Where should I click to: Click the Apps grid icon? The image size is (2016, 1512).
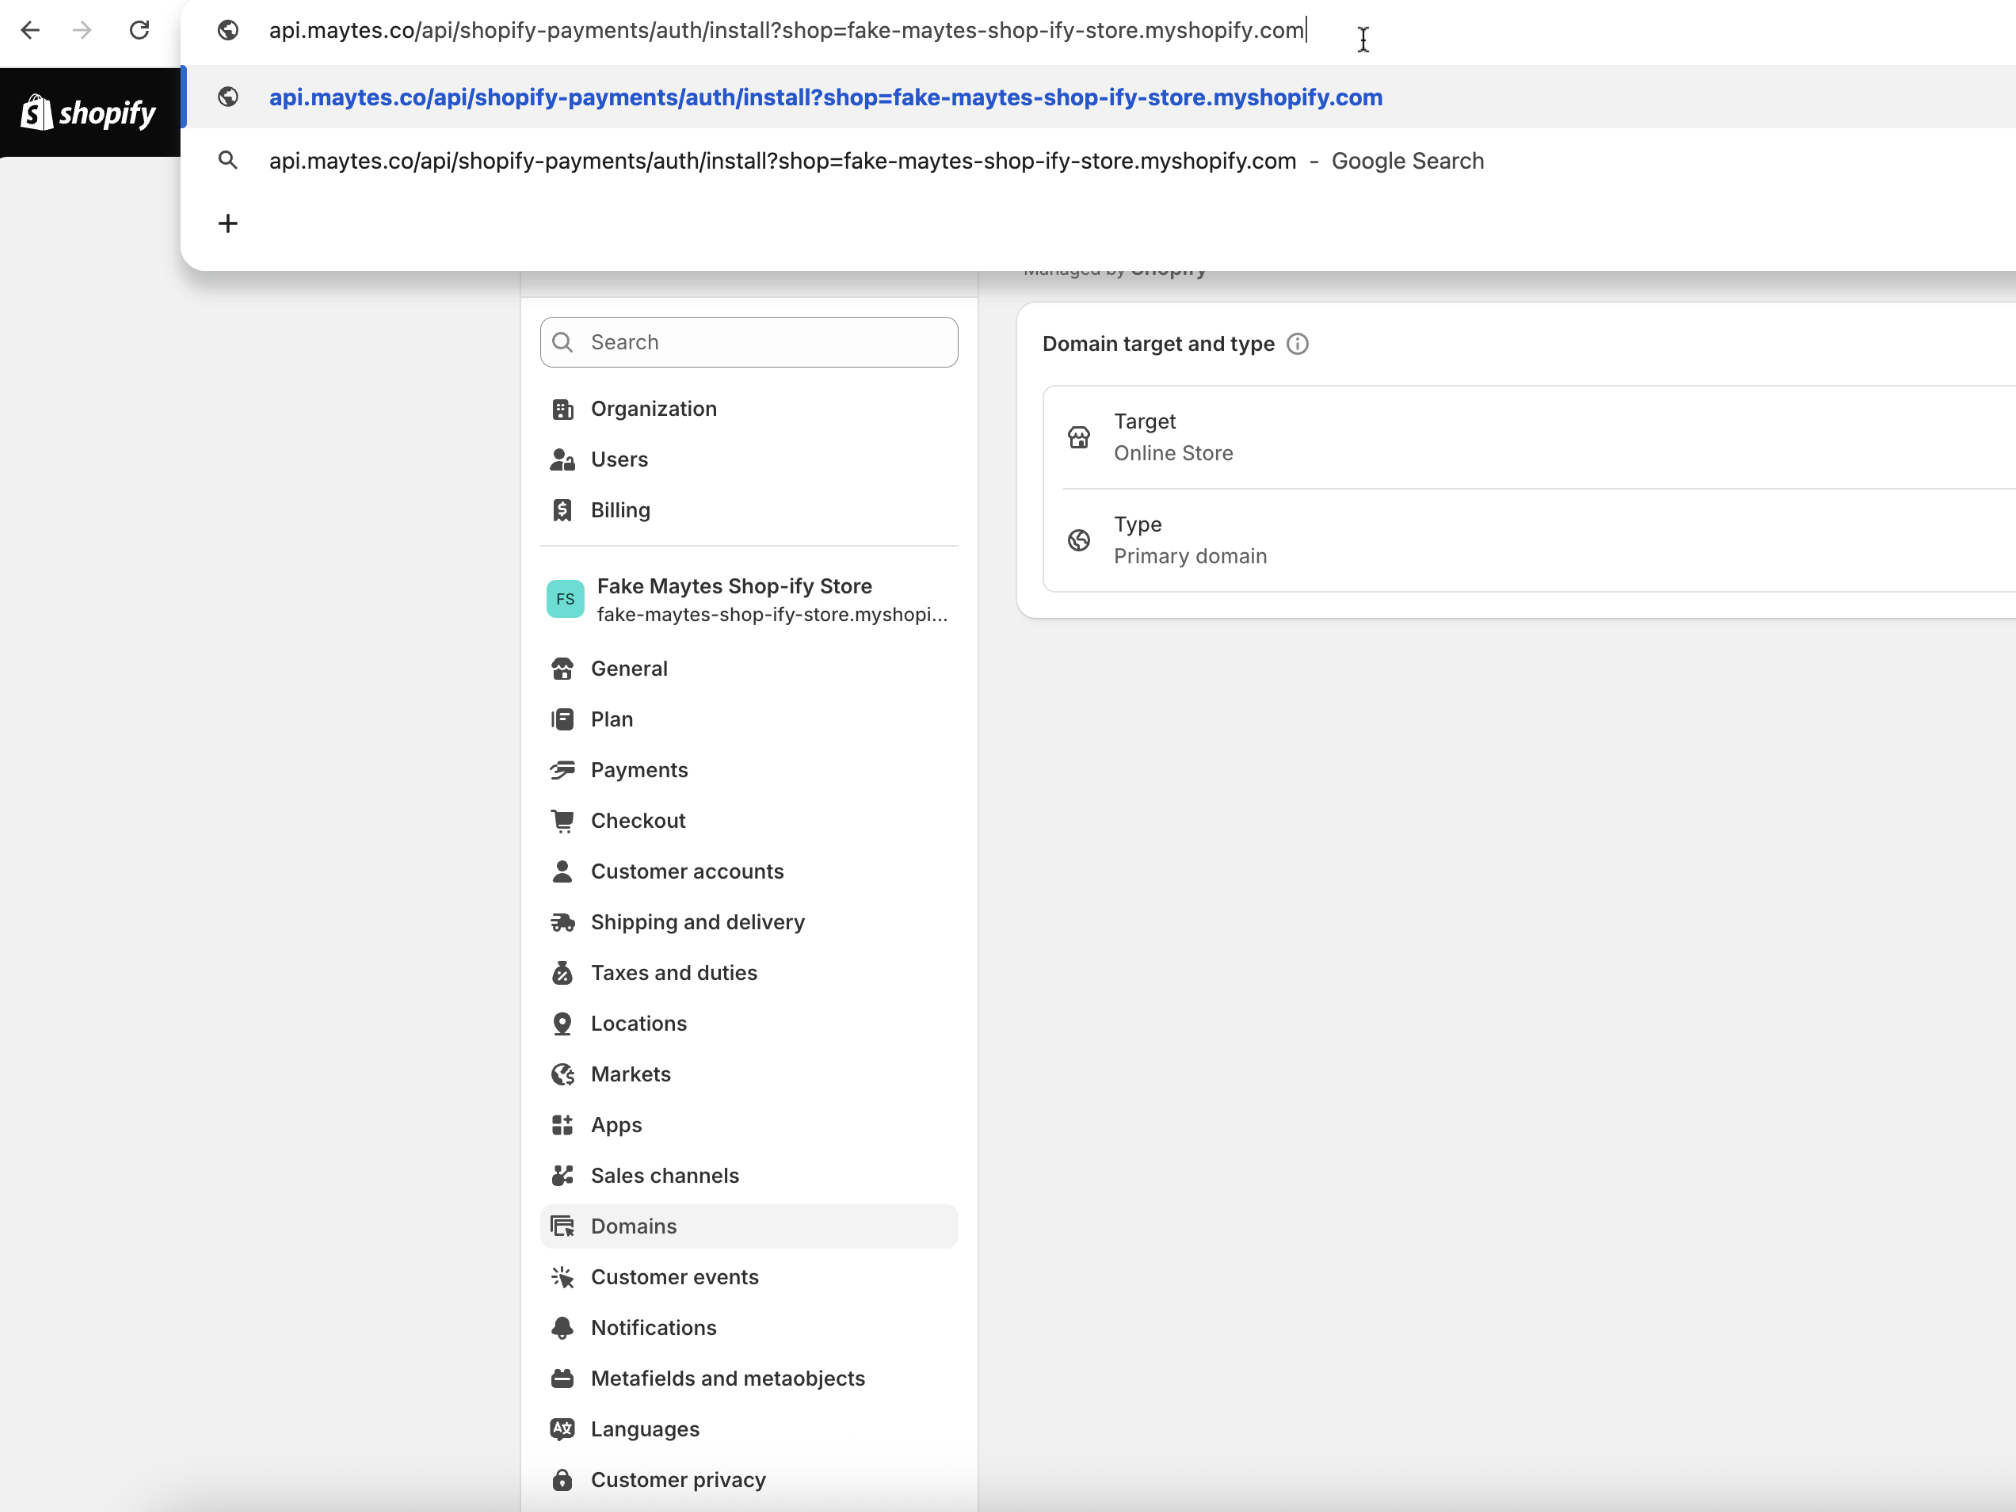click(x=563, y=1125)
